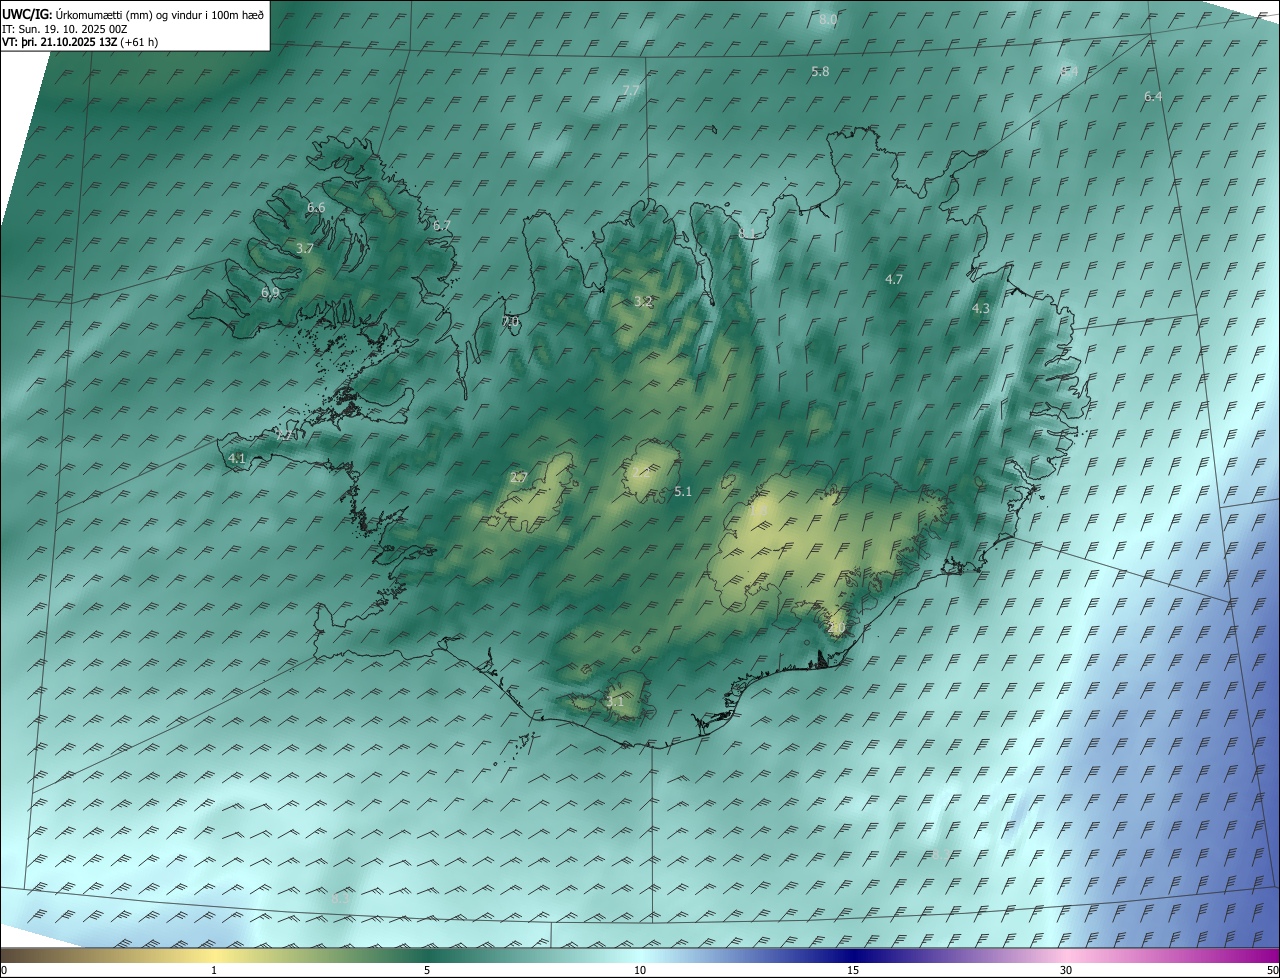The image size is (1280, 978).
Task: Click the 3.1 value label
Action: tap(615, 702)
